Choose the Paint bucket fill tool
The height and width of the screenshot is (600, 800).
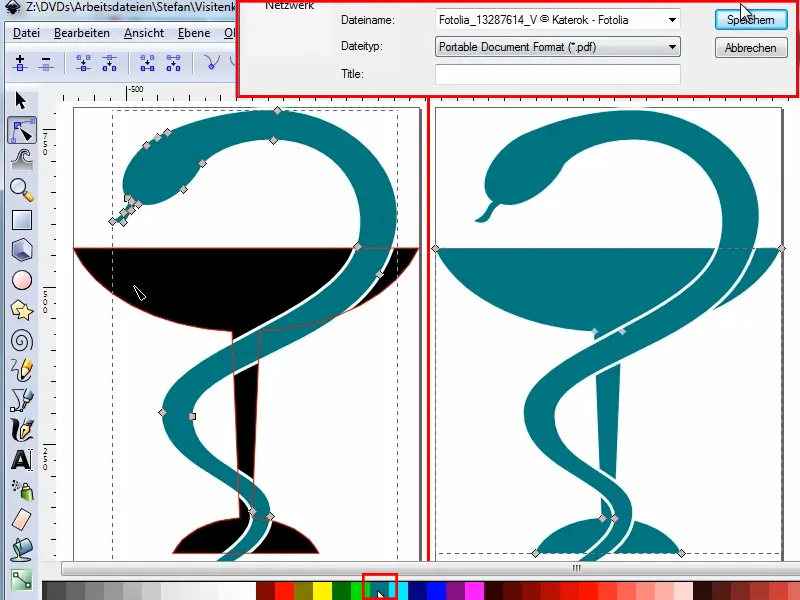[x=22, y=549]
